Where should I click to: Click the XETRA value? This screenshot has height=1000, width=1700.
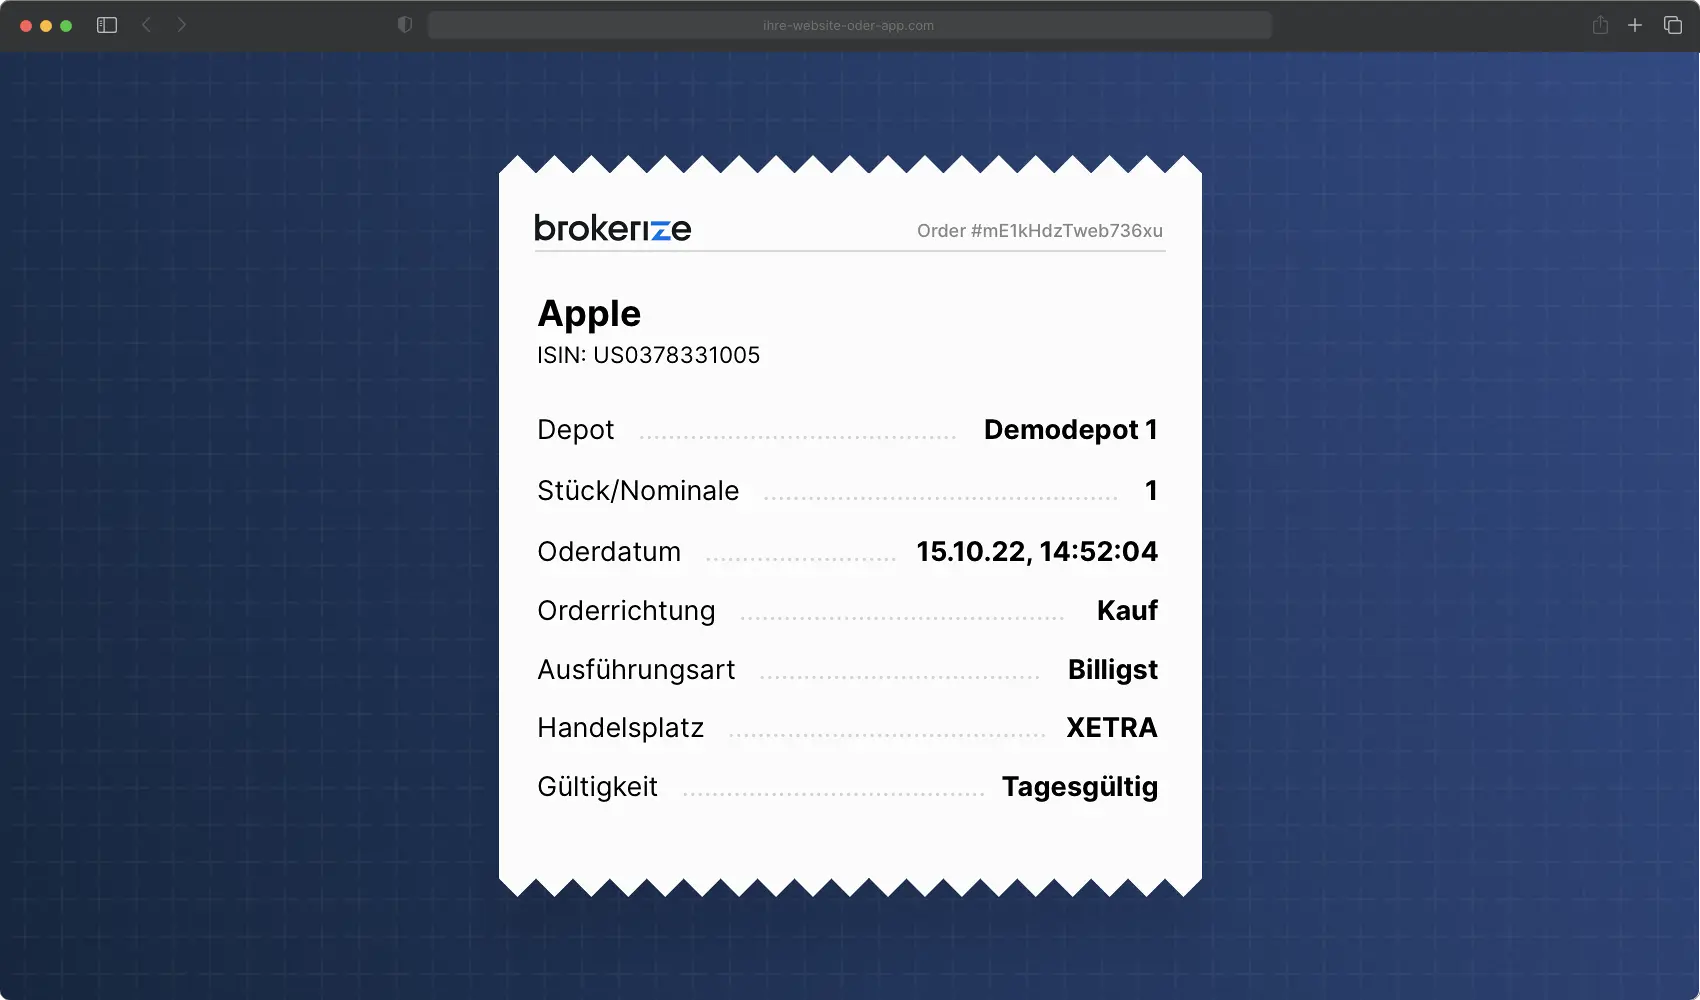(x=1112, y=728)
